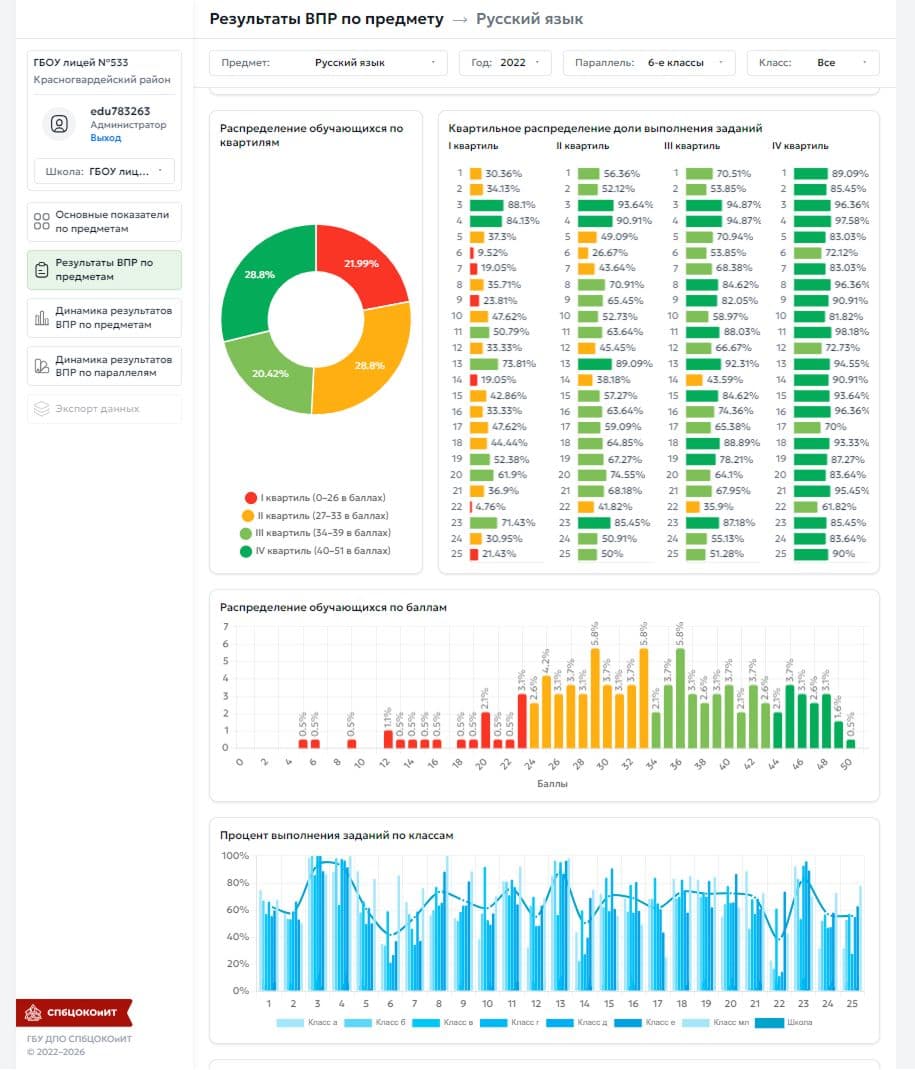Open the Предмет dropdown showing Русский язык
This screenshot has width=915, height=1070.
click(328, 63)
